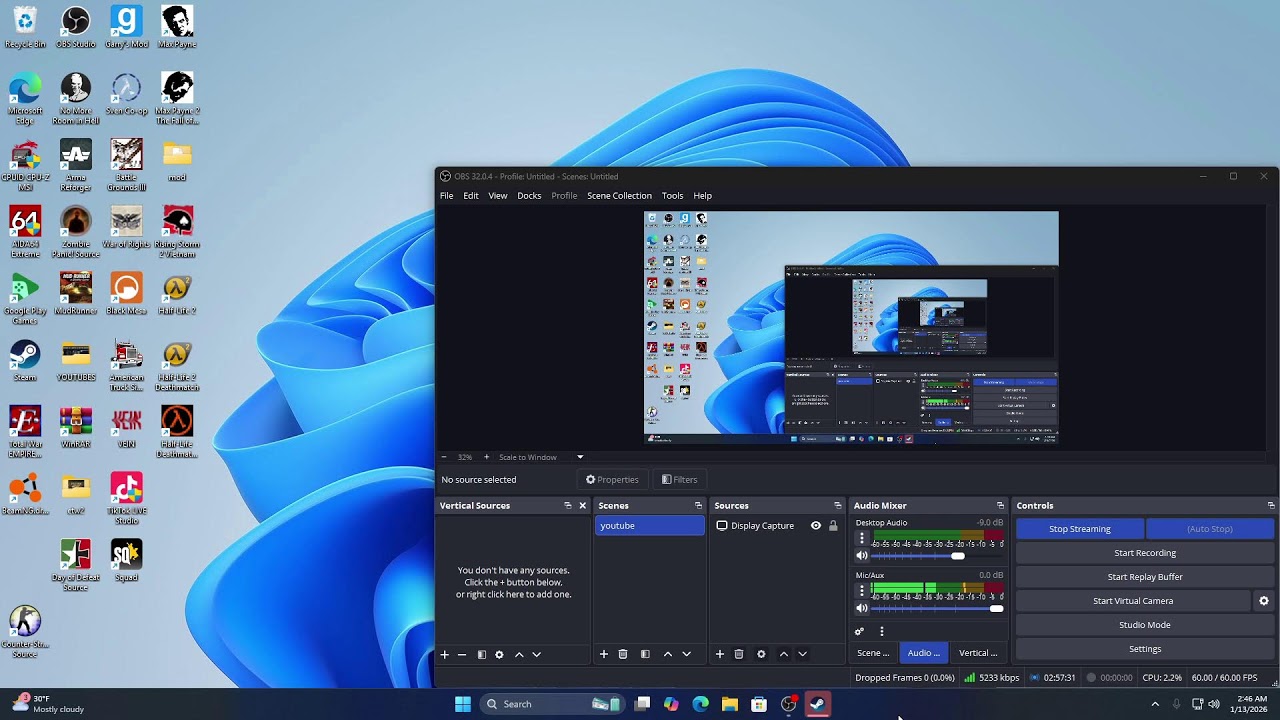Select Garry's Mod desktop icon

click(x=126, y=28)
